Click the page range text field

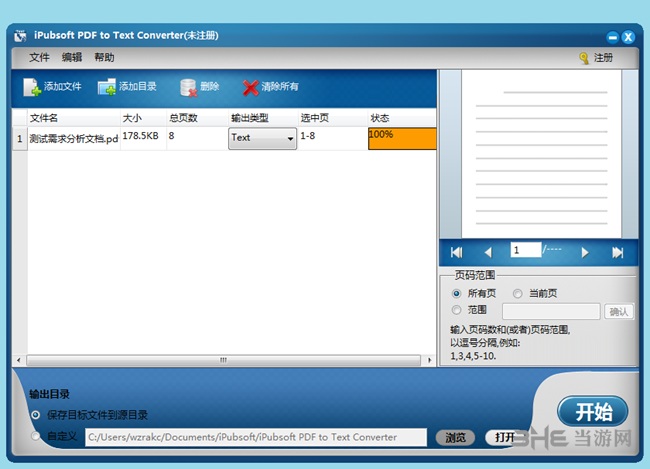click(551, 311)
